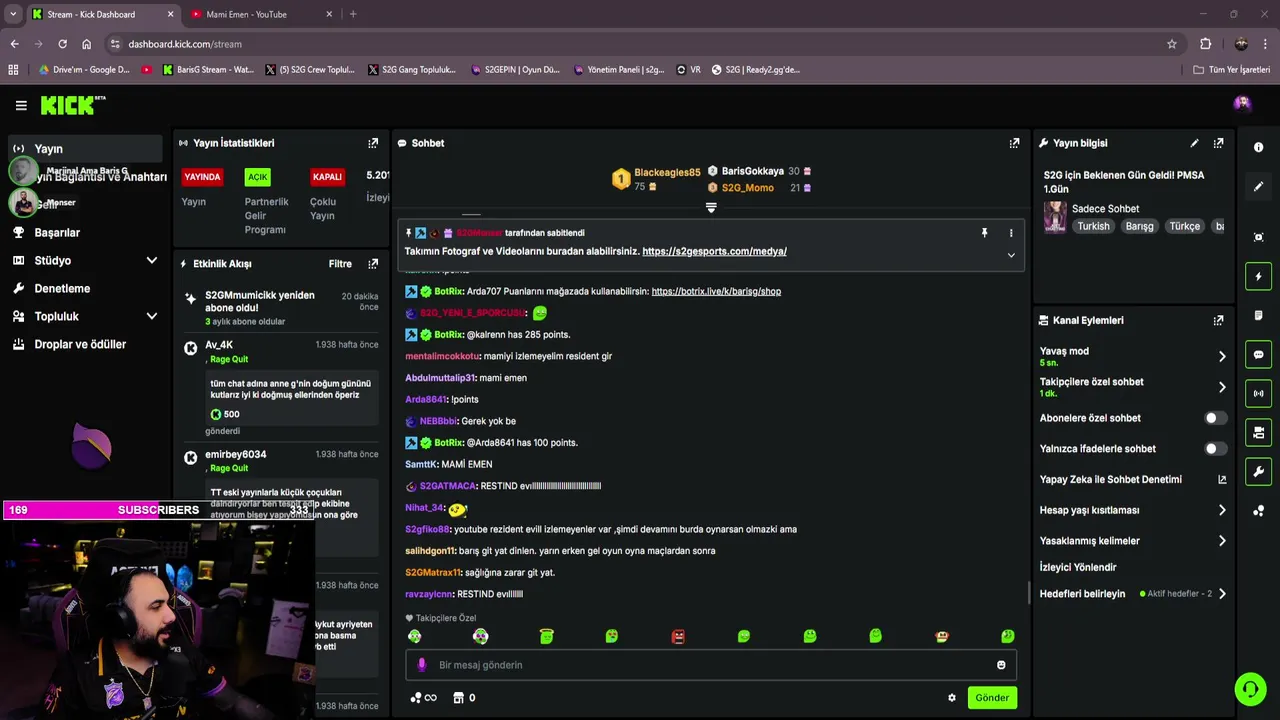This screenshot has height=720, width=1280.
Task: Pop out the Etkinlik Akışı panel
Action: (373, 264)
